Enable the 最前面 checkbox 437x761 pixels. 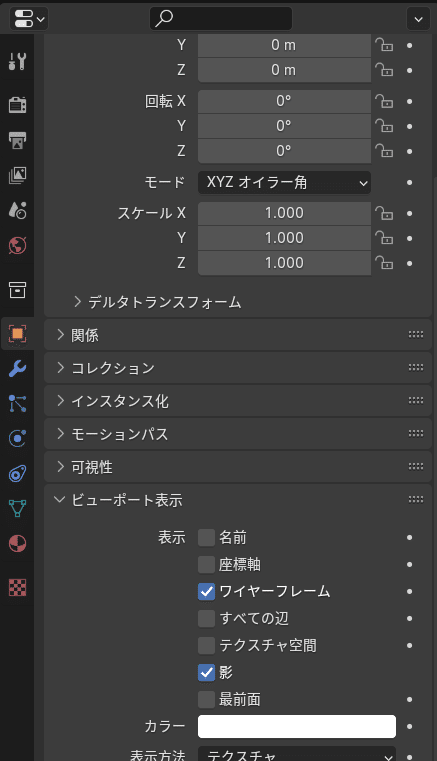point(206,699)
